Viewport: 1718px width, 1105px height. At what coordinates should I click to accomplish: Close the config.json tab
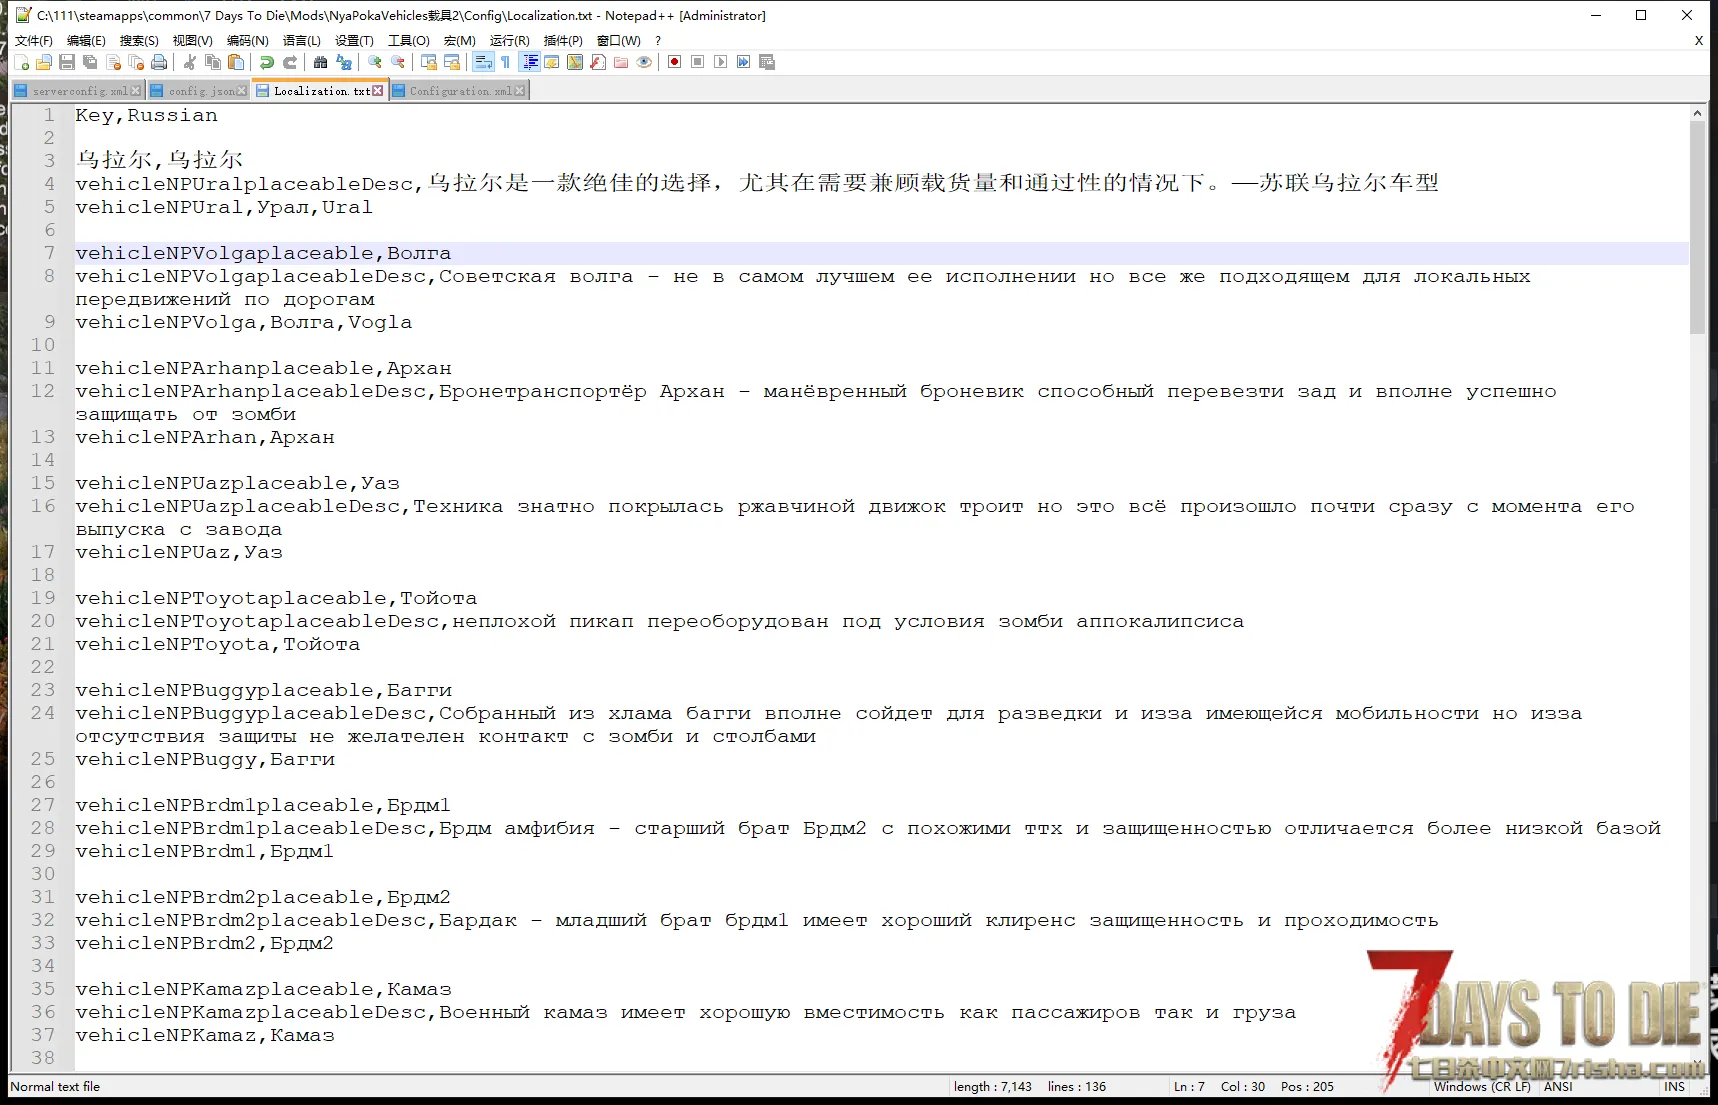pos(242,91)
